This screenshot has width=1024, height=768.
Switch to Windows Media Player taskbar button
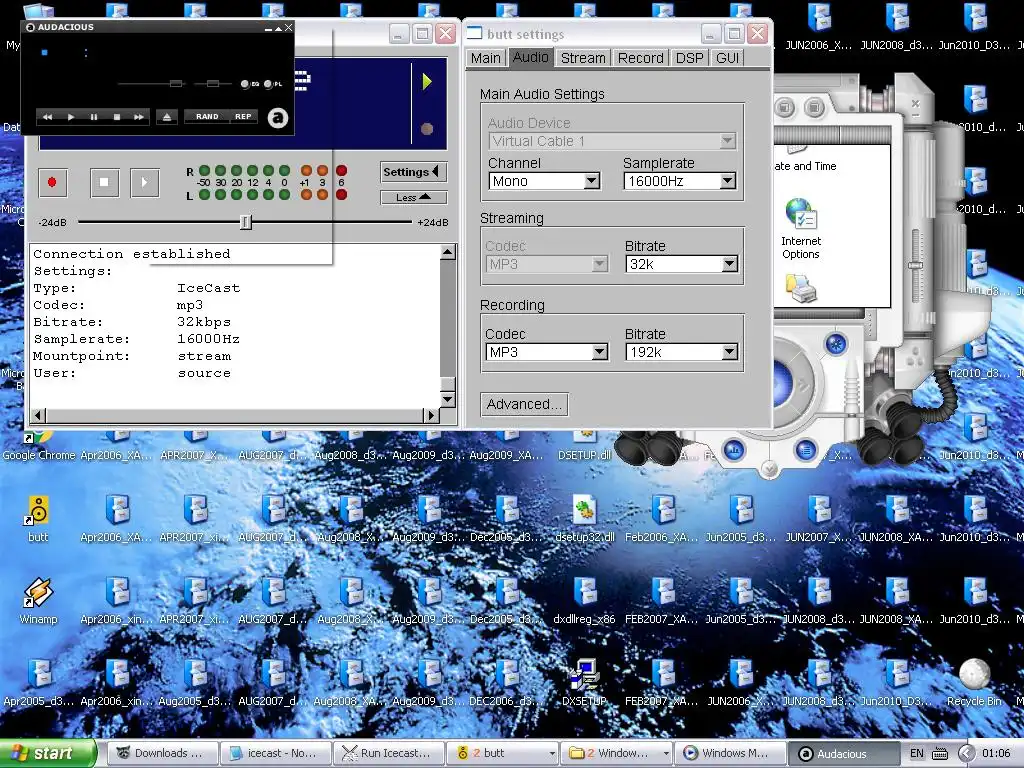[x=729, y=754]
